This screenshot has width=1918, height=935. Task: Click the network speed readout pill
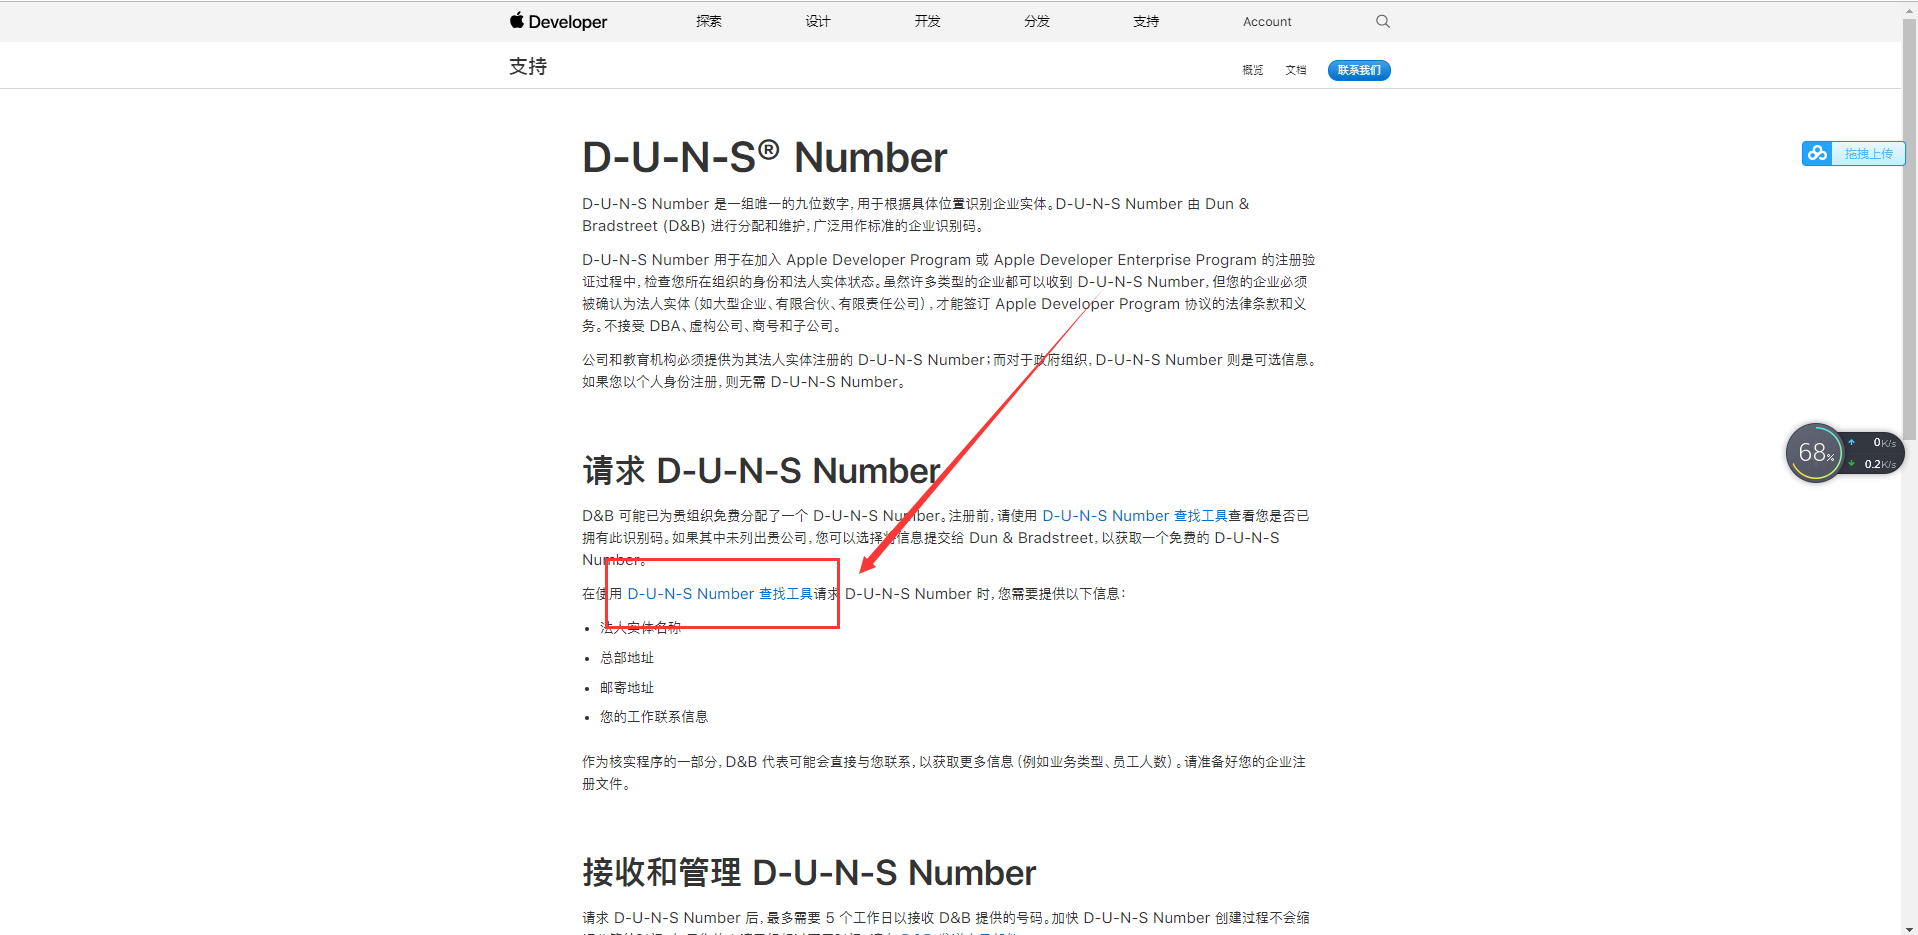tap(1874, 453)
